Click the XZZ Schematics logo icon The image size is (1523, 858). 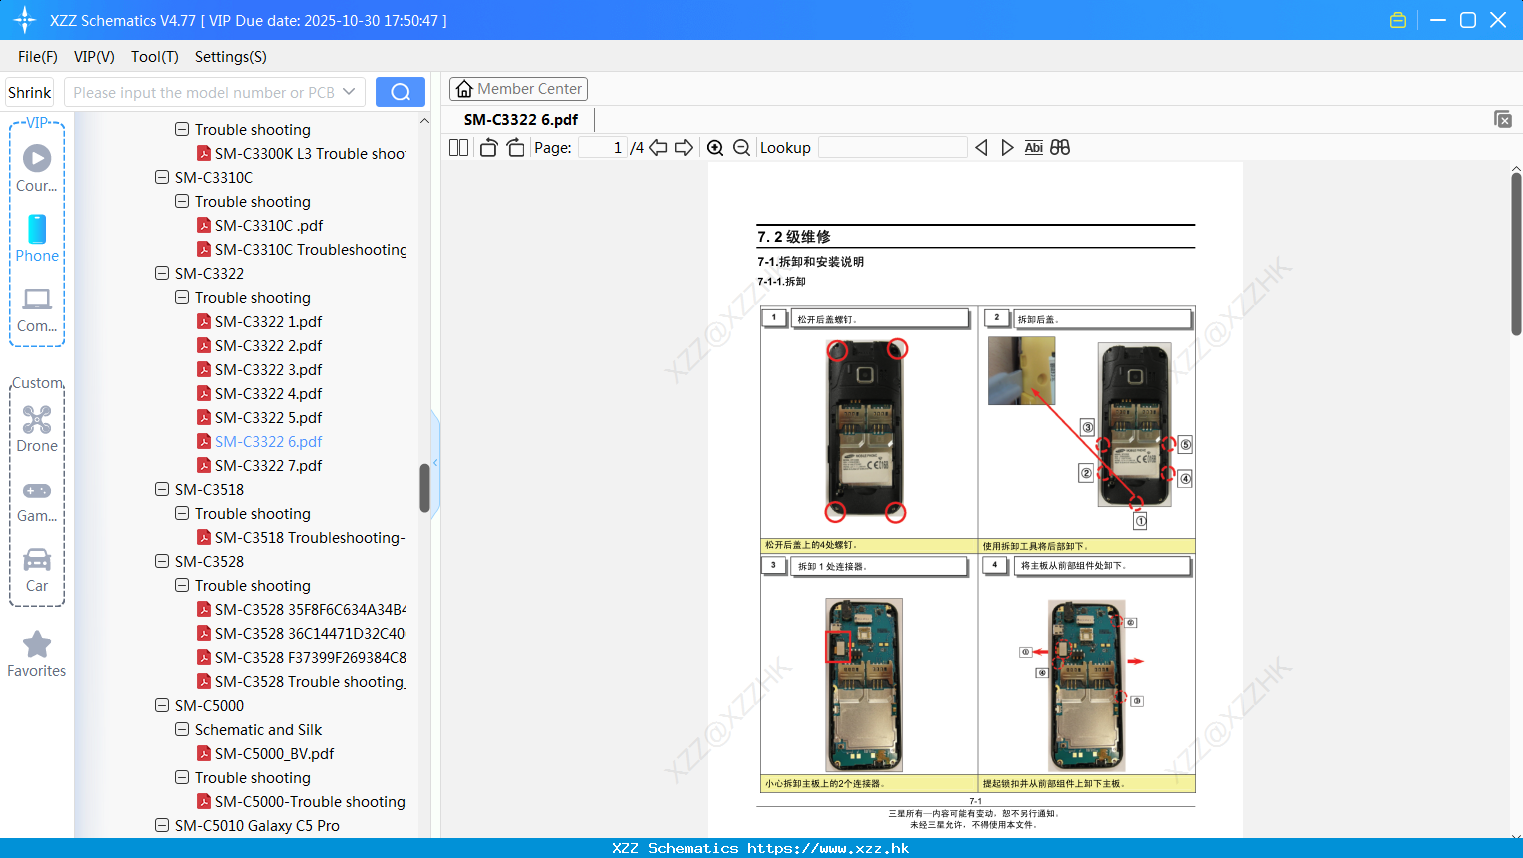click(x=25, y=20)
